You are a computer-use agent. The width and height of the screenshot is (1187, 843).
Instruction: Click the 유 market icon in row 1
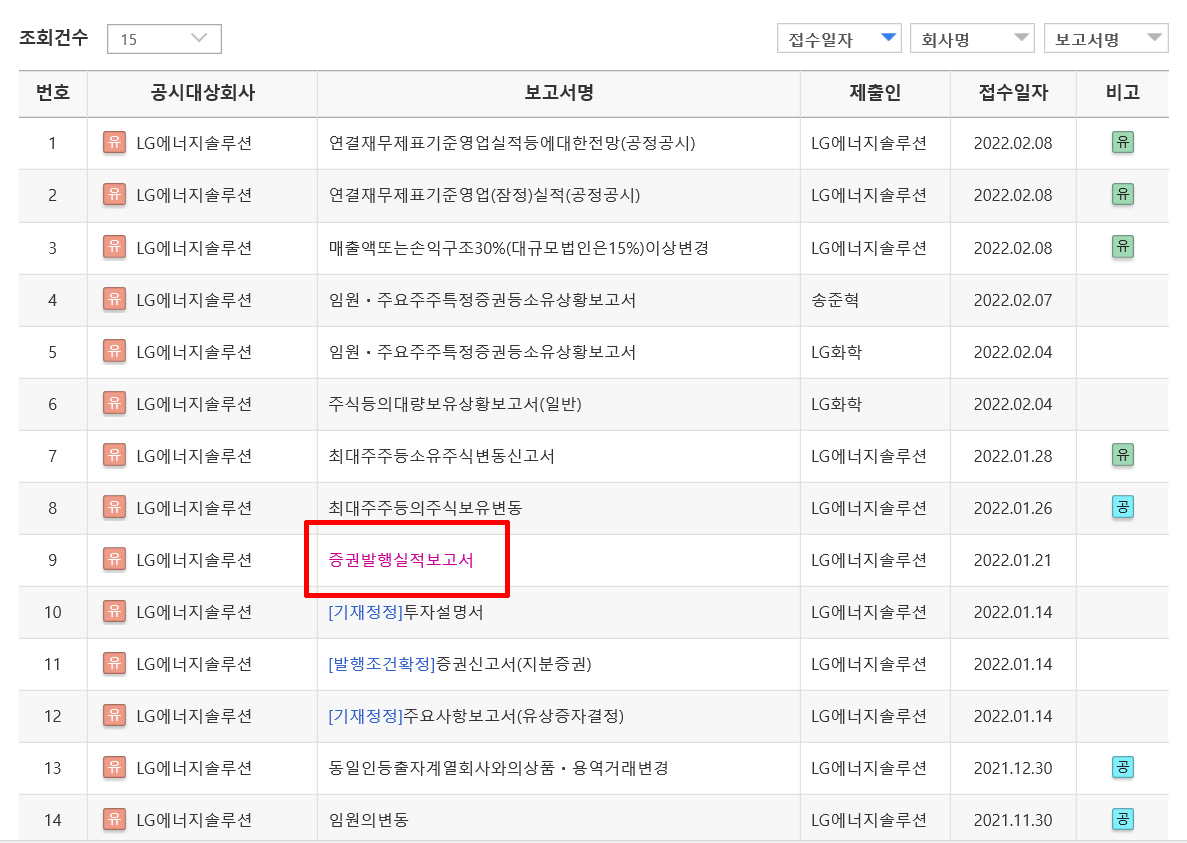click(x=114, y=142)
